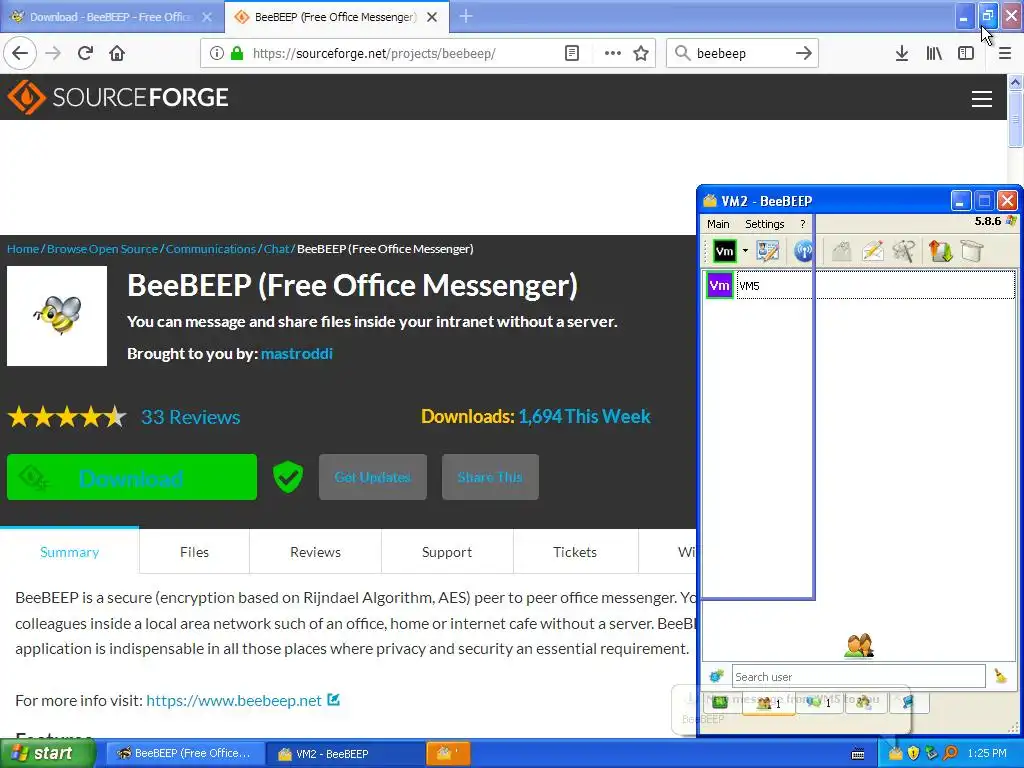Open the SourceForge site hamburger menu
Screen dimensions: 1024x768
(982, 98)
